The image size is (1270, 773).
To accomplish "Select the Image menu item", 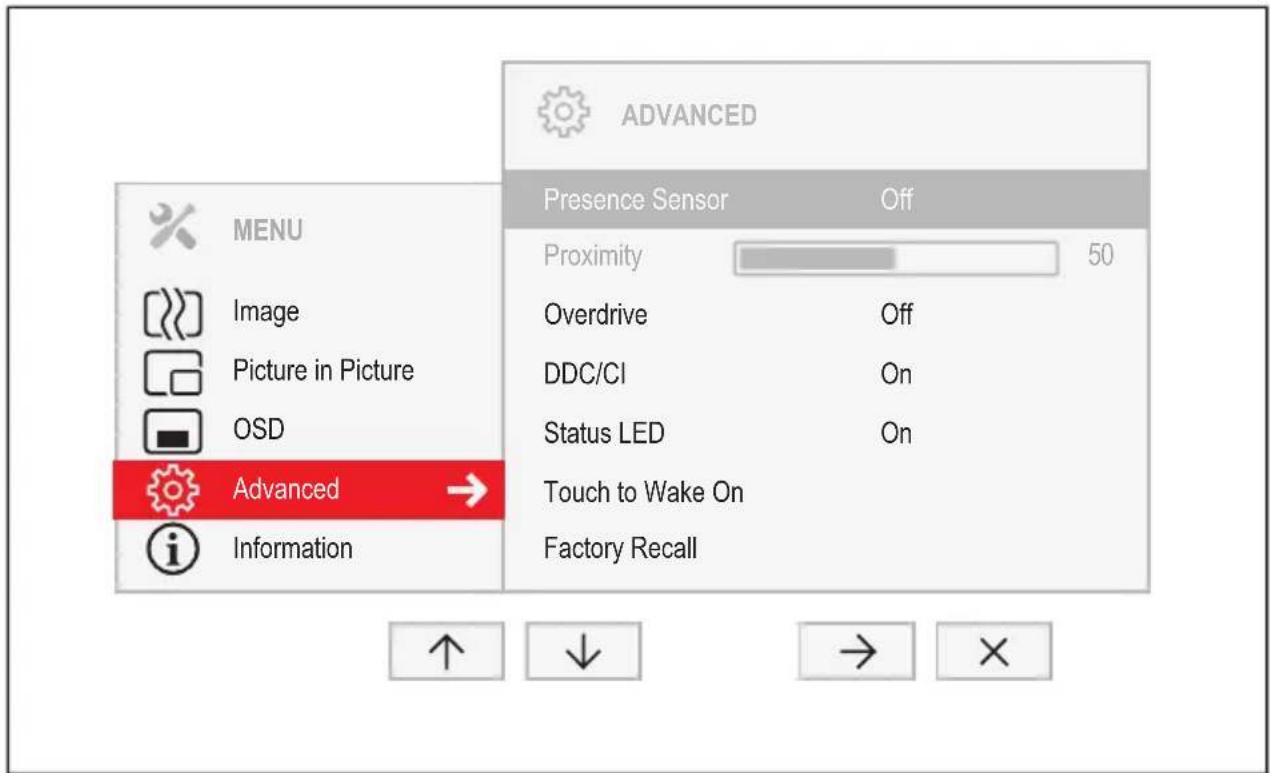I will tap(266, 312).
